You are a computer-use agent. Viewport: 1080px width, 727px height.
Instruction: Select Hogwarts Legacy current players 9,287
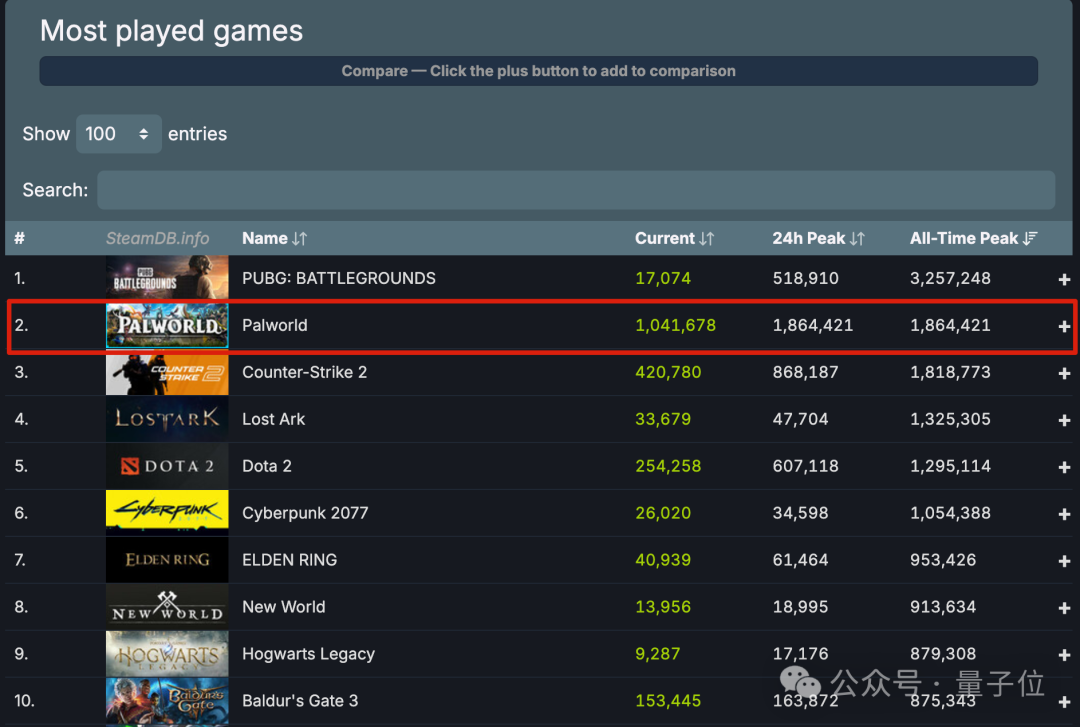(x=657, y=653)
